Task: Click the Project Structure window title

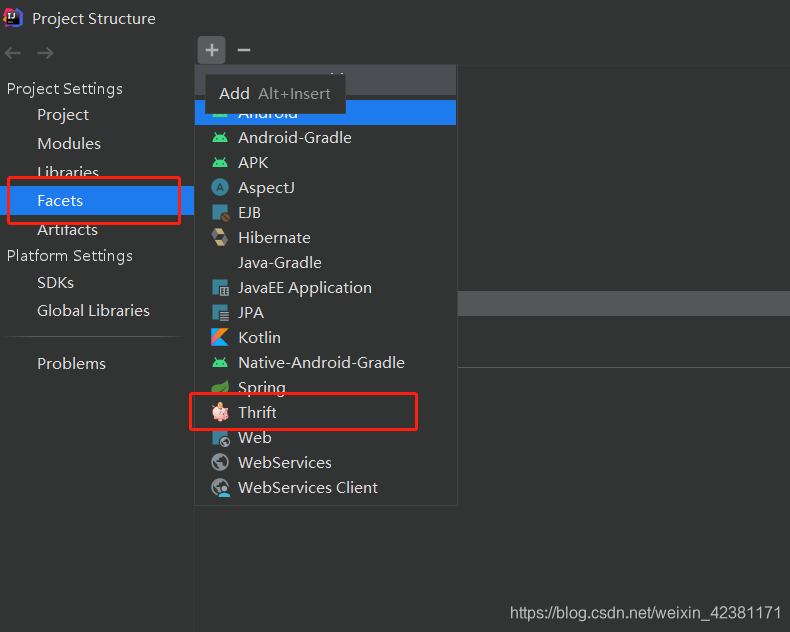Action: pyautogui.click(x=94, y=19)
